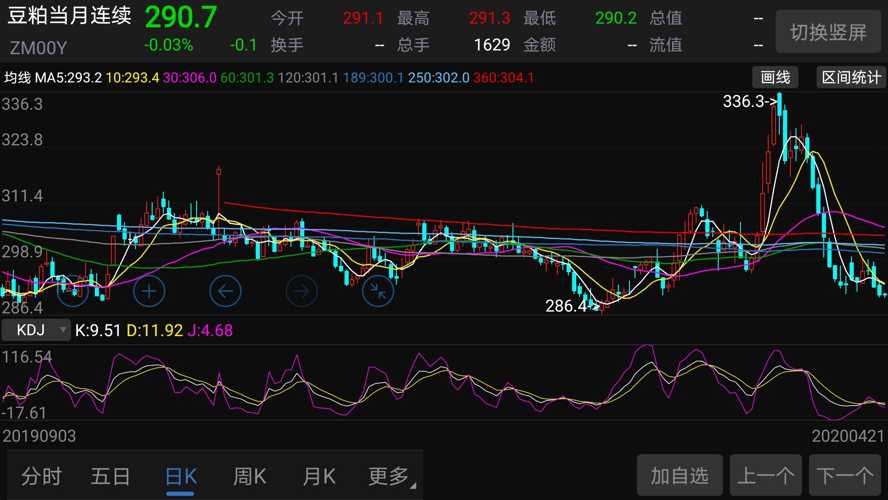Tap the ZM00Y contract code
Viewport: 888px width, 500px height.
38,48
